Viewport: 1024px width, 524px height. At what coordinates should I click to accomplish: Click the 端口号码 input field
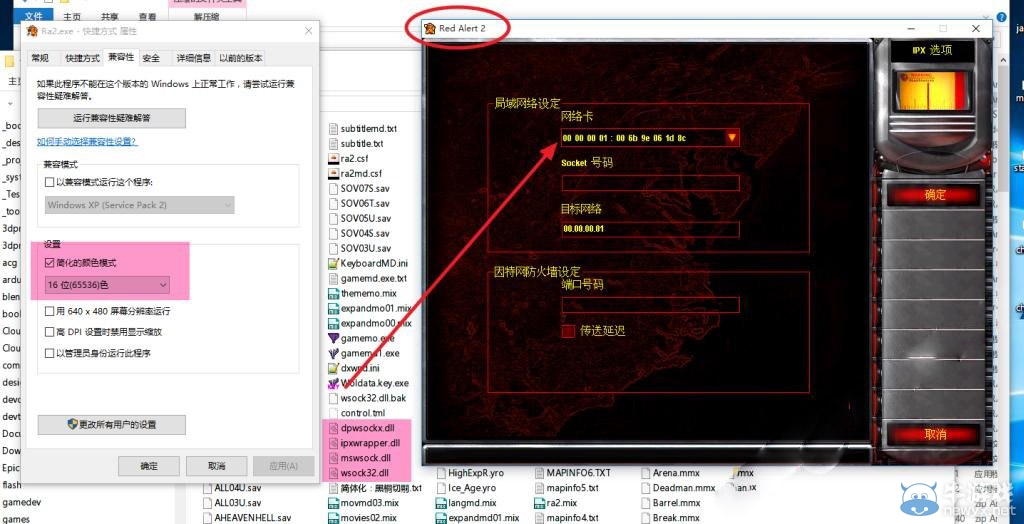point(650,305)
